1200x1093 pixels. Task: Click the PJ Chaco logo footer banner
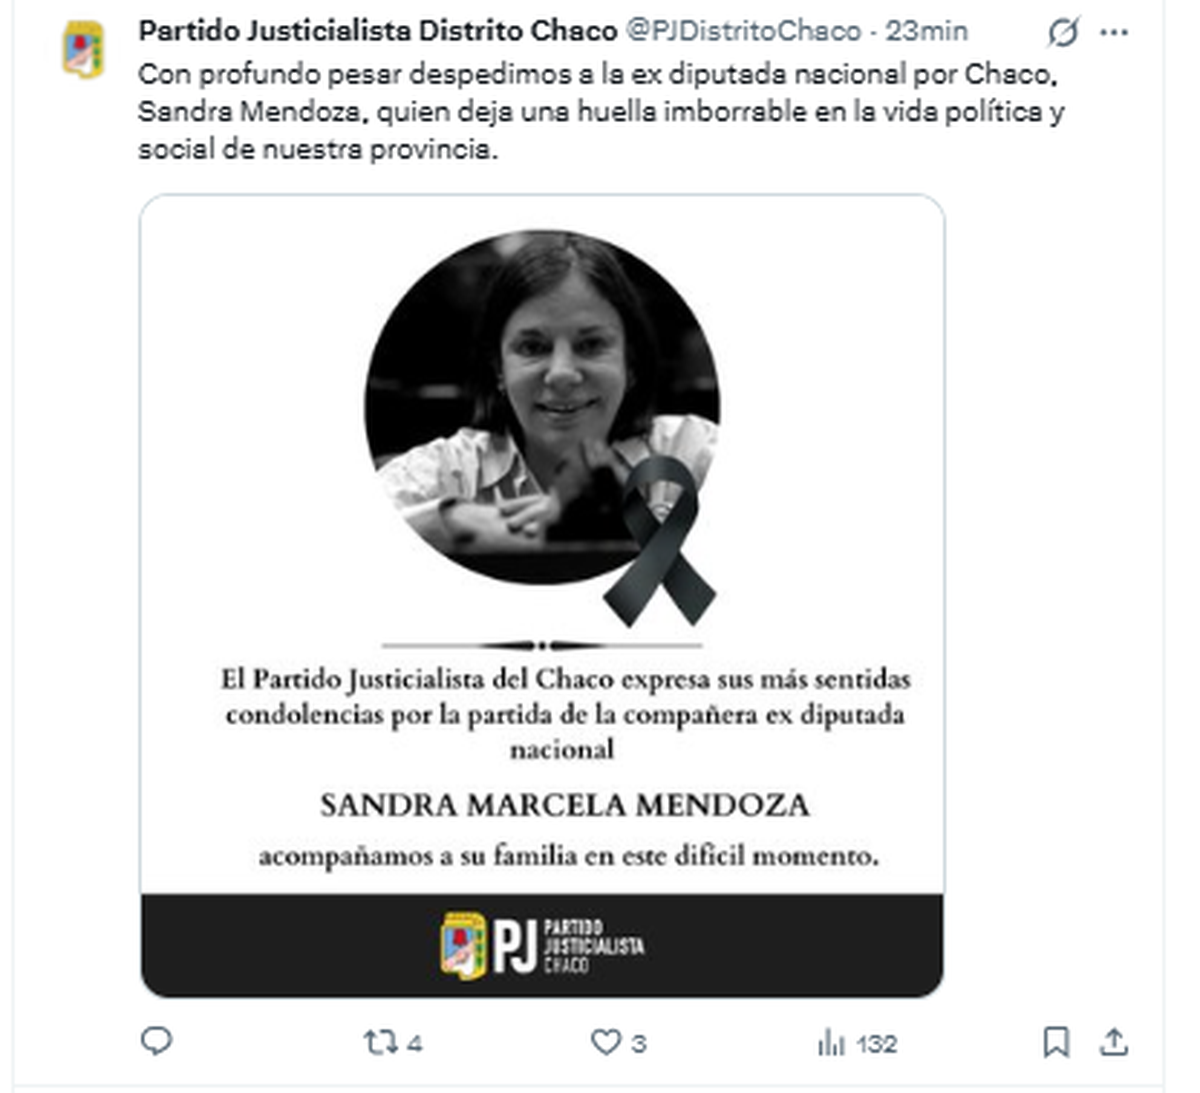point(542,945)
